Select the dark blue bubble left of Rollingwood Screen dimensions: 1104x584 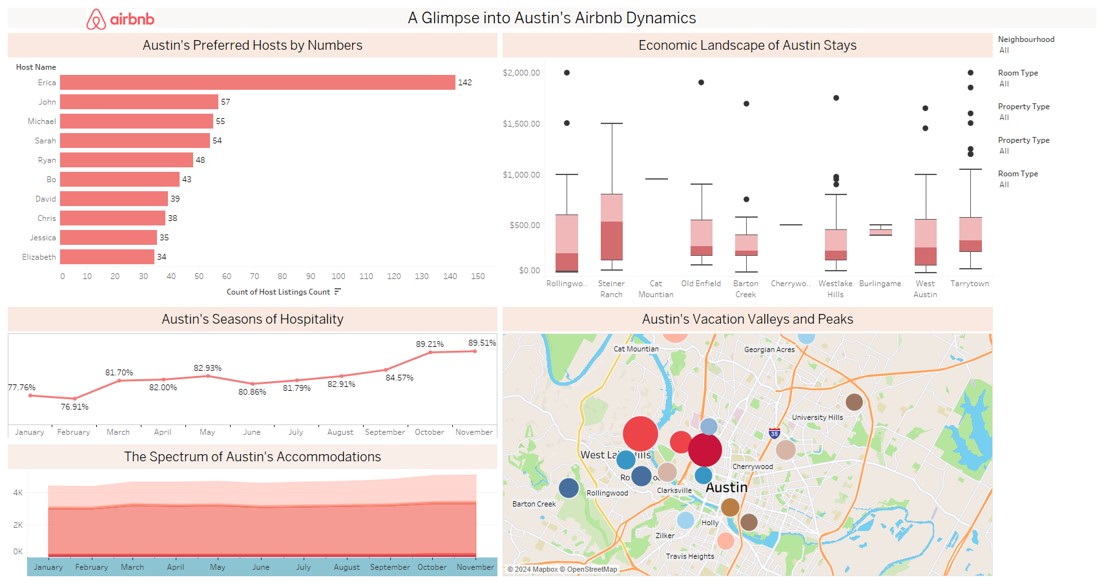tap(569, 487)
